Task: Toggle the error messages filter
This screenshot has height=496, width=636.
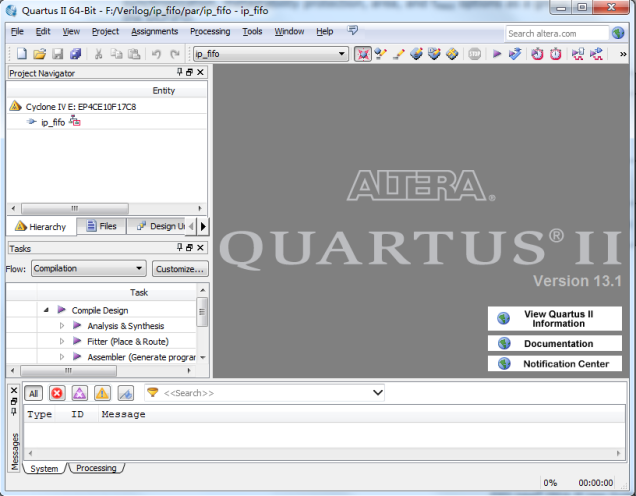Action: (x=57, y=393)
